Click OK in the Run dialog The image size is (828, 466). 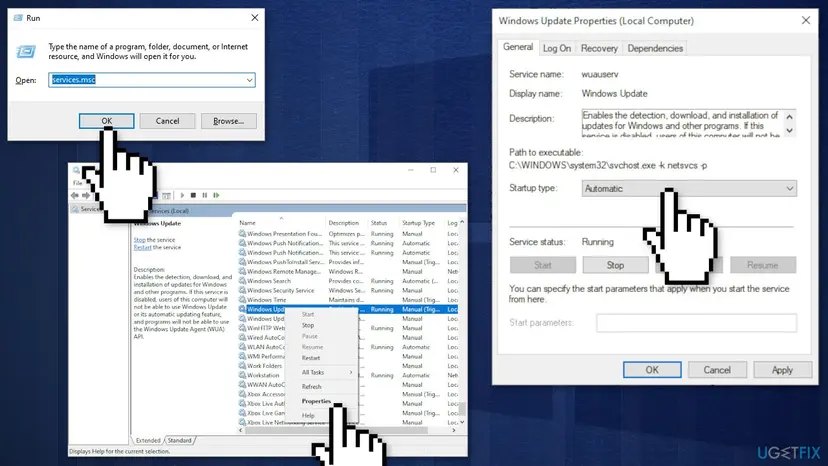pos(107,121)
